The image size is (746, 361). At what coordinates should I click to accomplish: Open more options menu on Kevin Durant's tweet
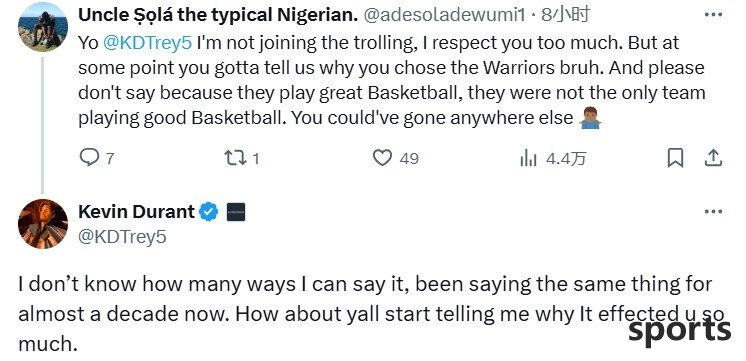[713, 212]
